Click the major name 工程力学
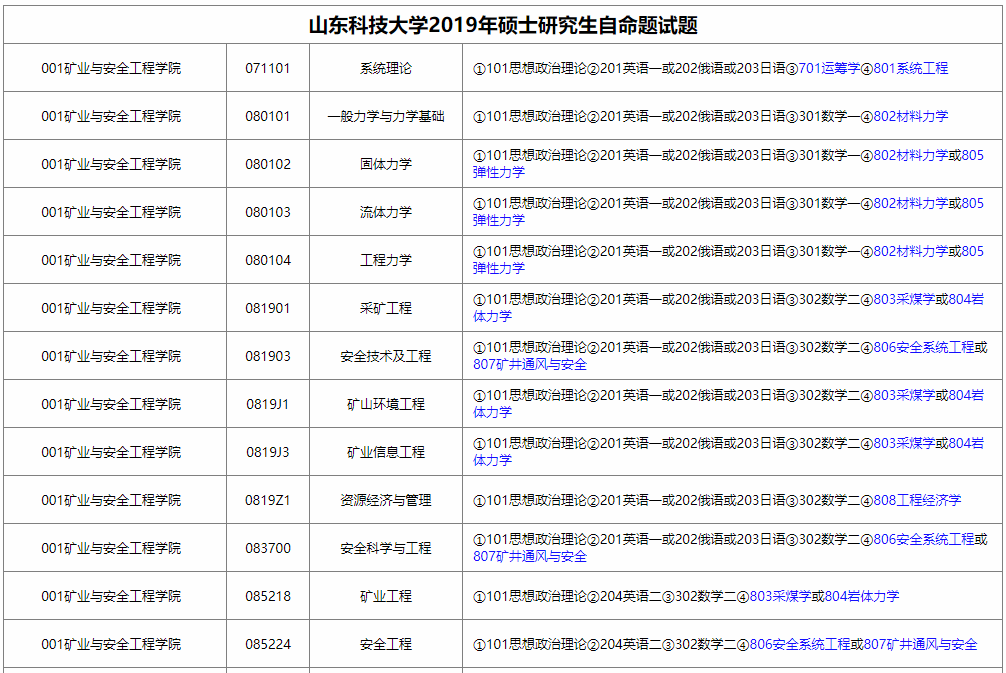This screenshot has width=1006, height=673. click(x=386, y=260)
